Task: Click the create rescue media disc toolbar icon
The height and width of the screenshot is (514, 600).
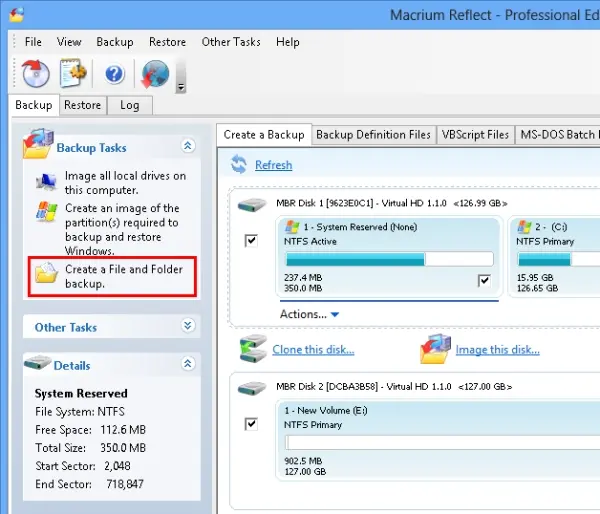Action: [x=36, y=73]
